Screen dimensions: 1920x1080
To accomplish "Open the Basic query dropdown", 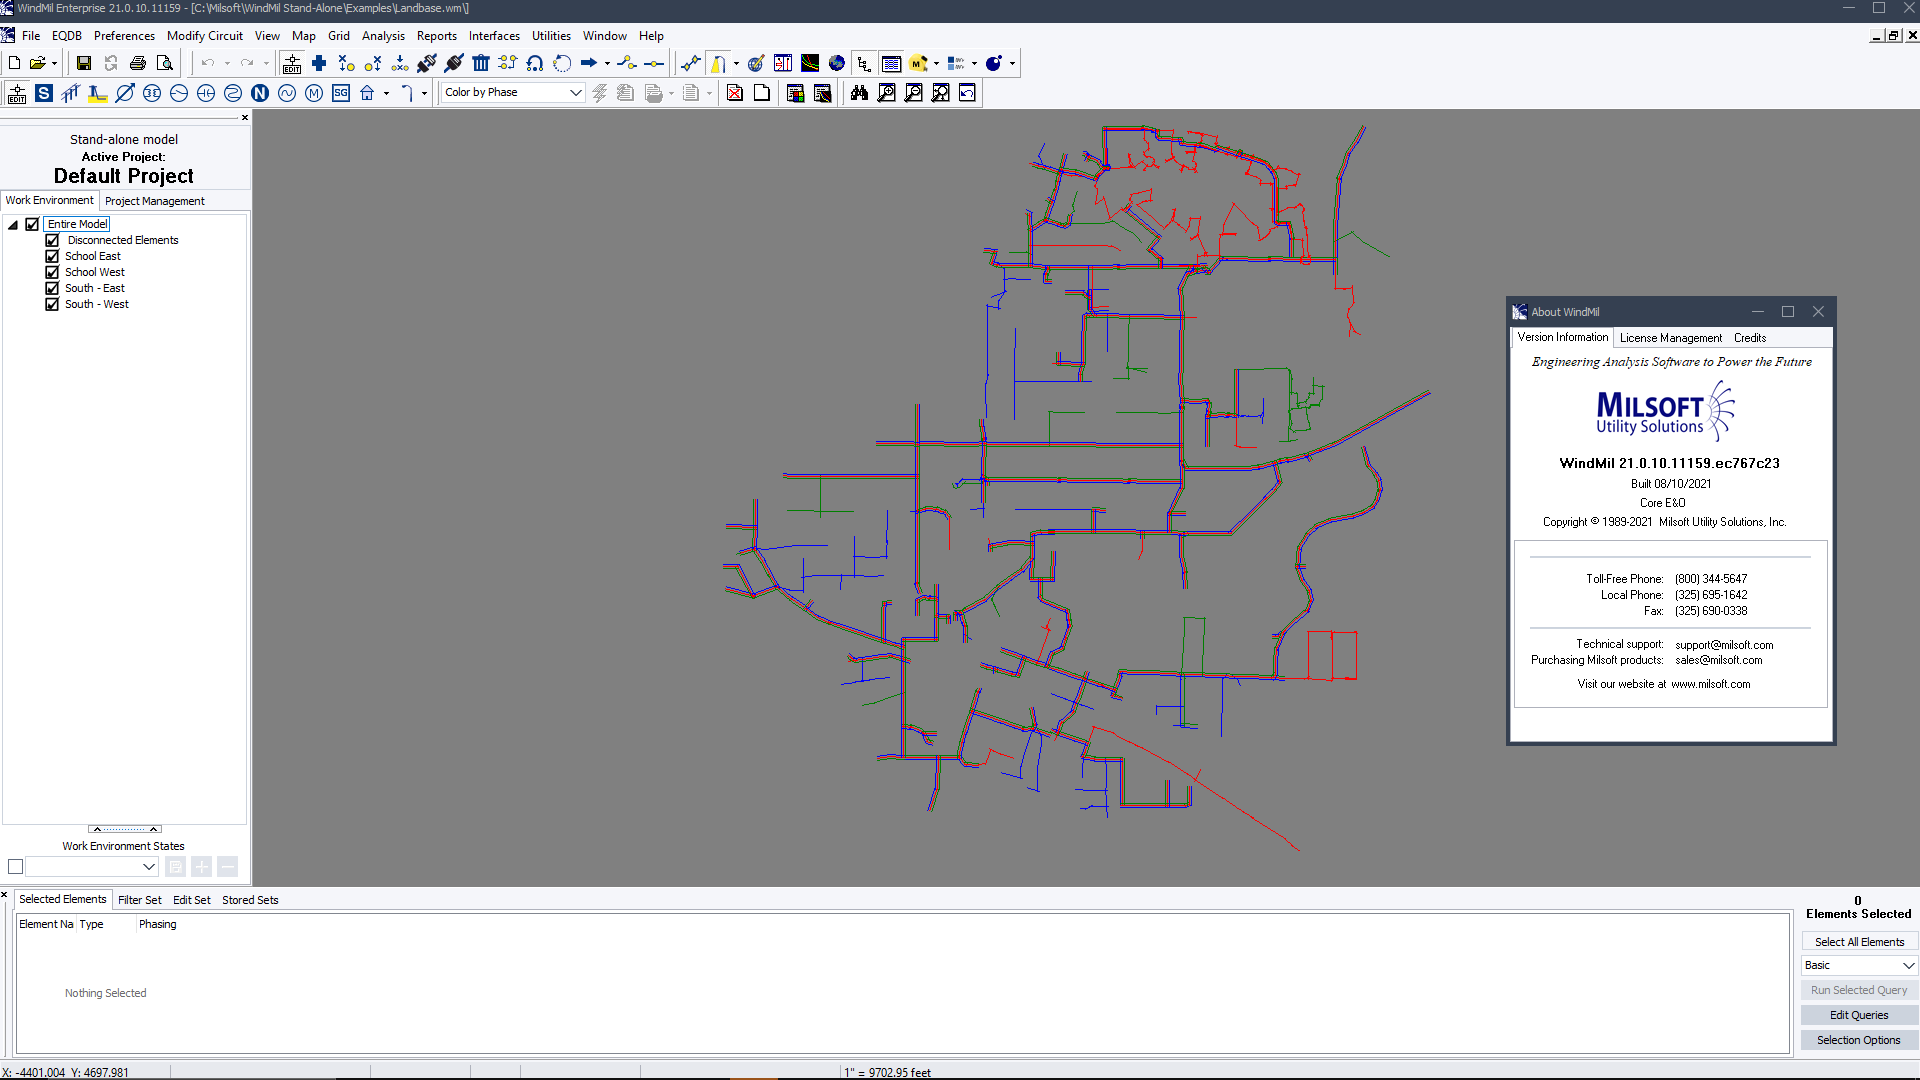I will 1860,965.
